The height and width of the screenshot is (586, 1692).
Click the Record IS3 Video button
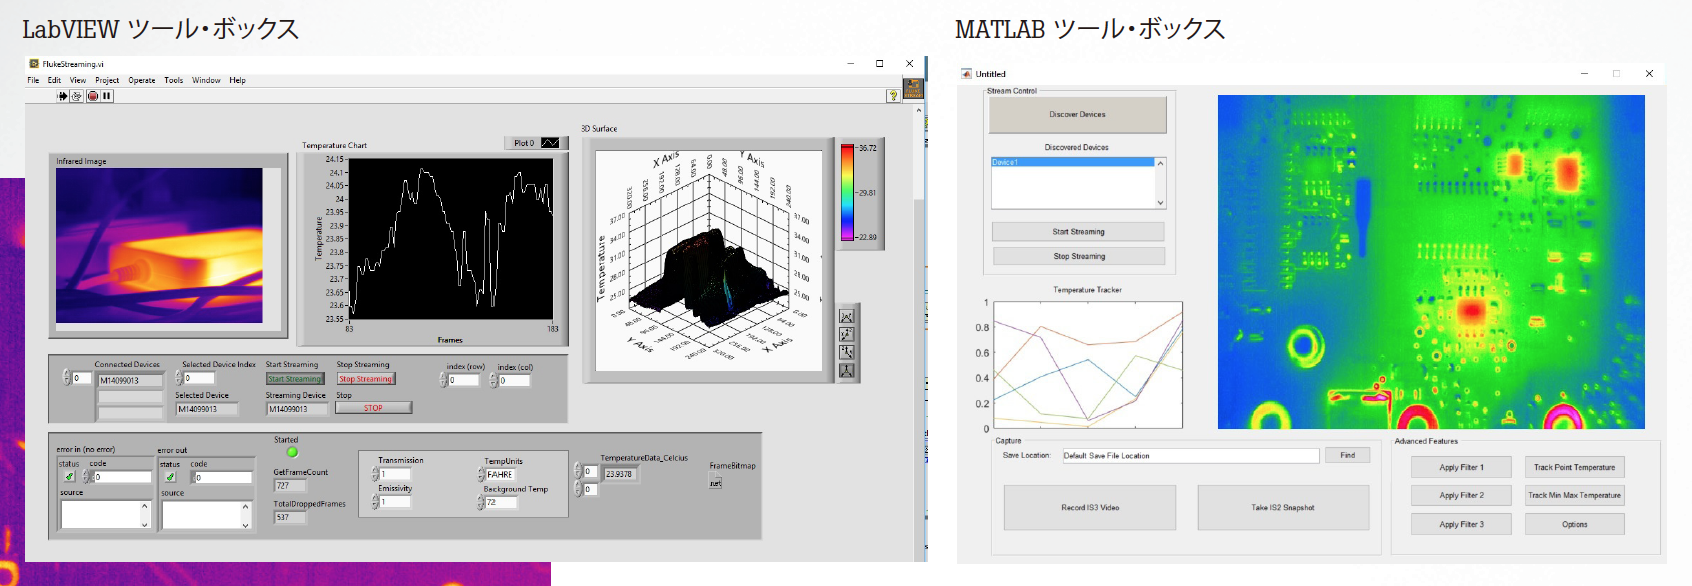click(1090, 508)
